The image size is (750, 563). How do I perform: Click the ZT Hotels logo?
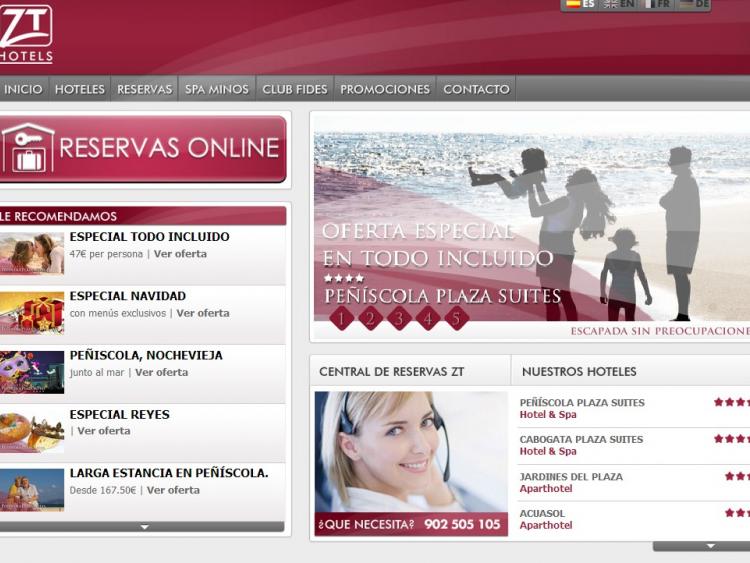click(x=26, y=33)
